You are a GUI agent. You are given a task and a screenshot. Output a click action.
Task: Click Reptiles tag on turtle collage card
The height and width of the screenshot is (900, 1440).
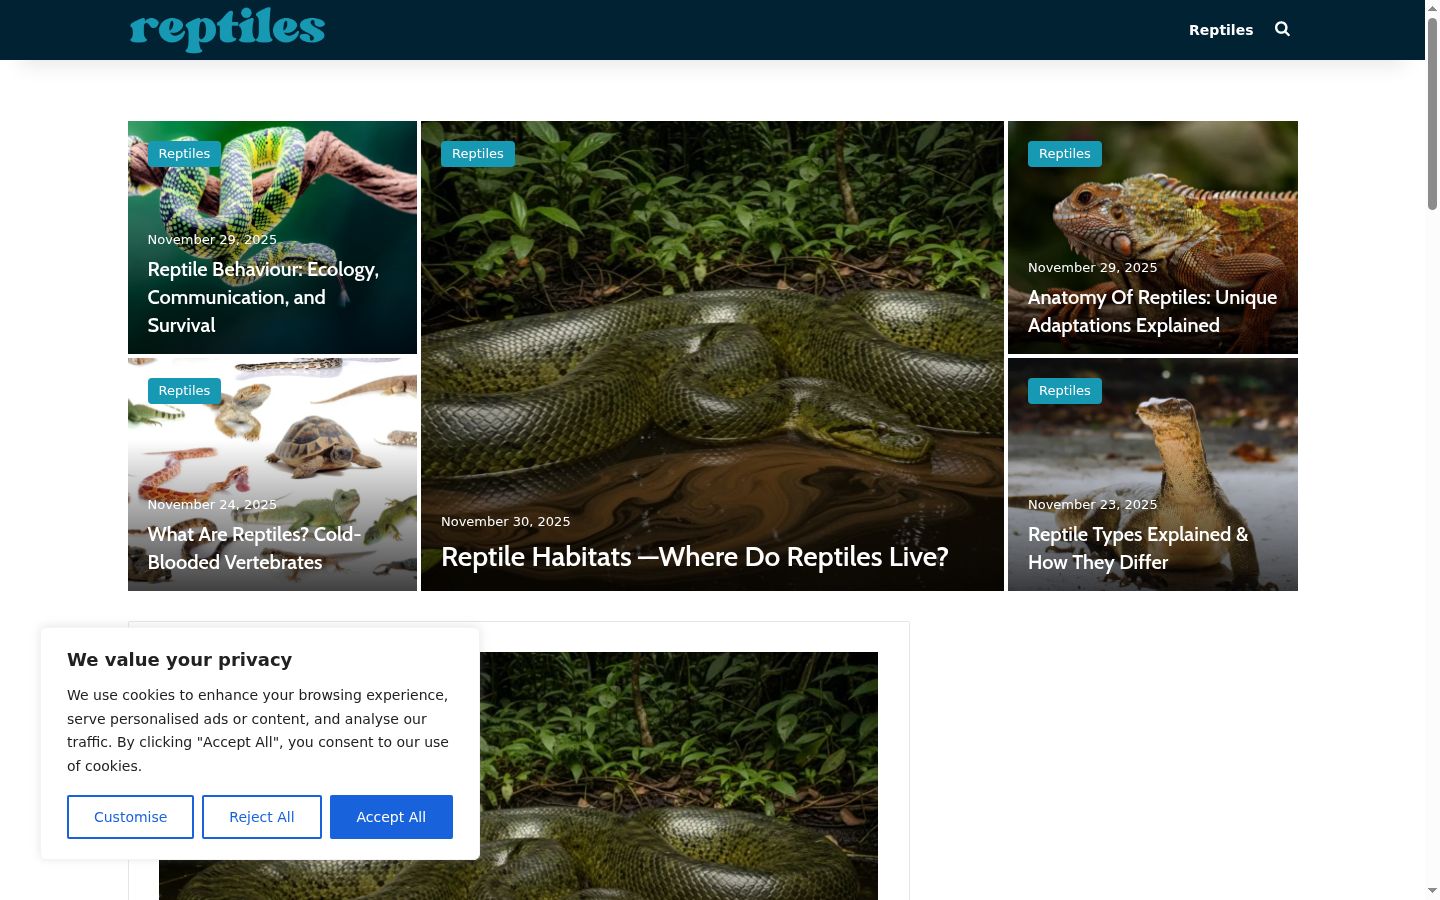pos(184,391)
